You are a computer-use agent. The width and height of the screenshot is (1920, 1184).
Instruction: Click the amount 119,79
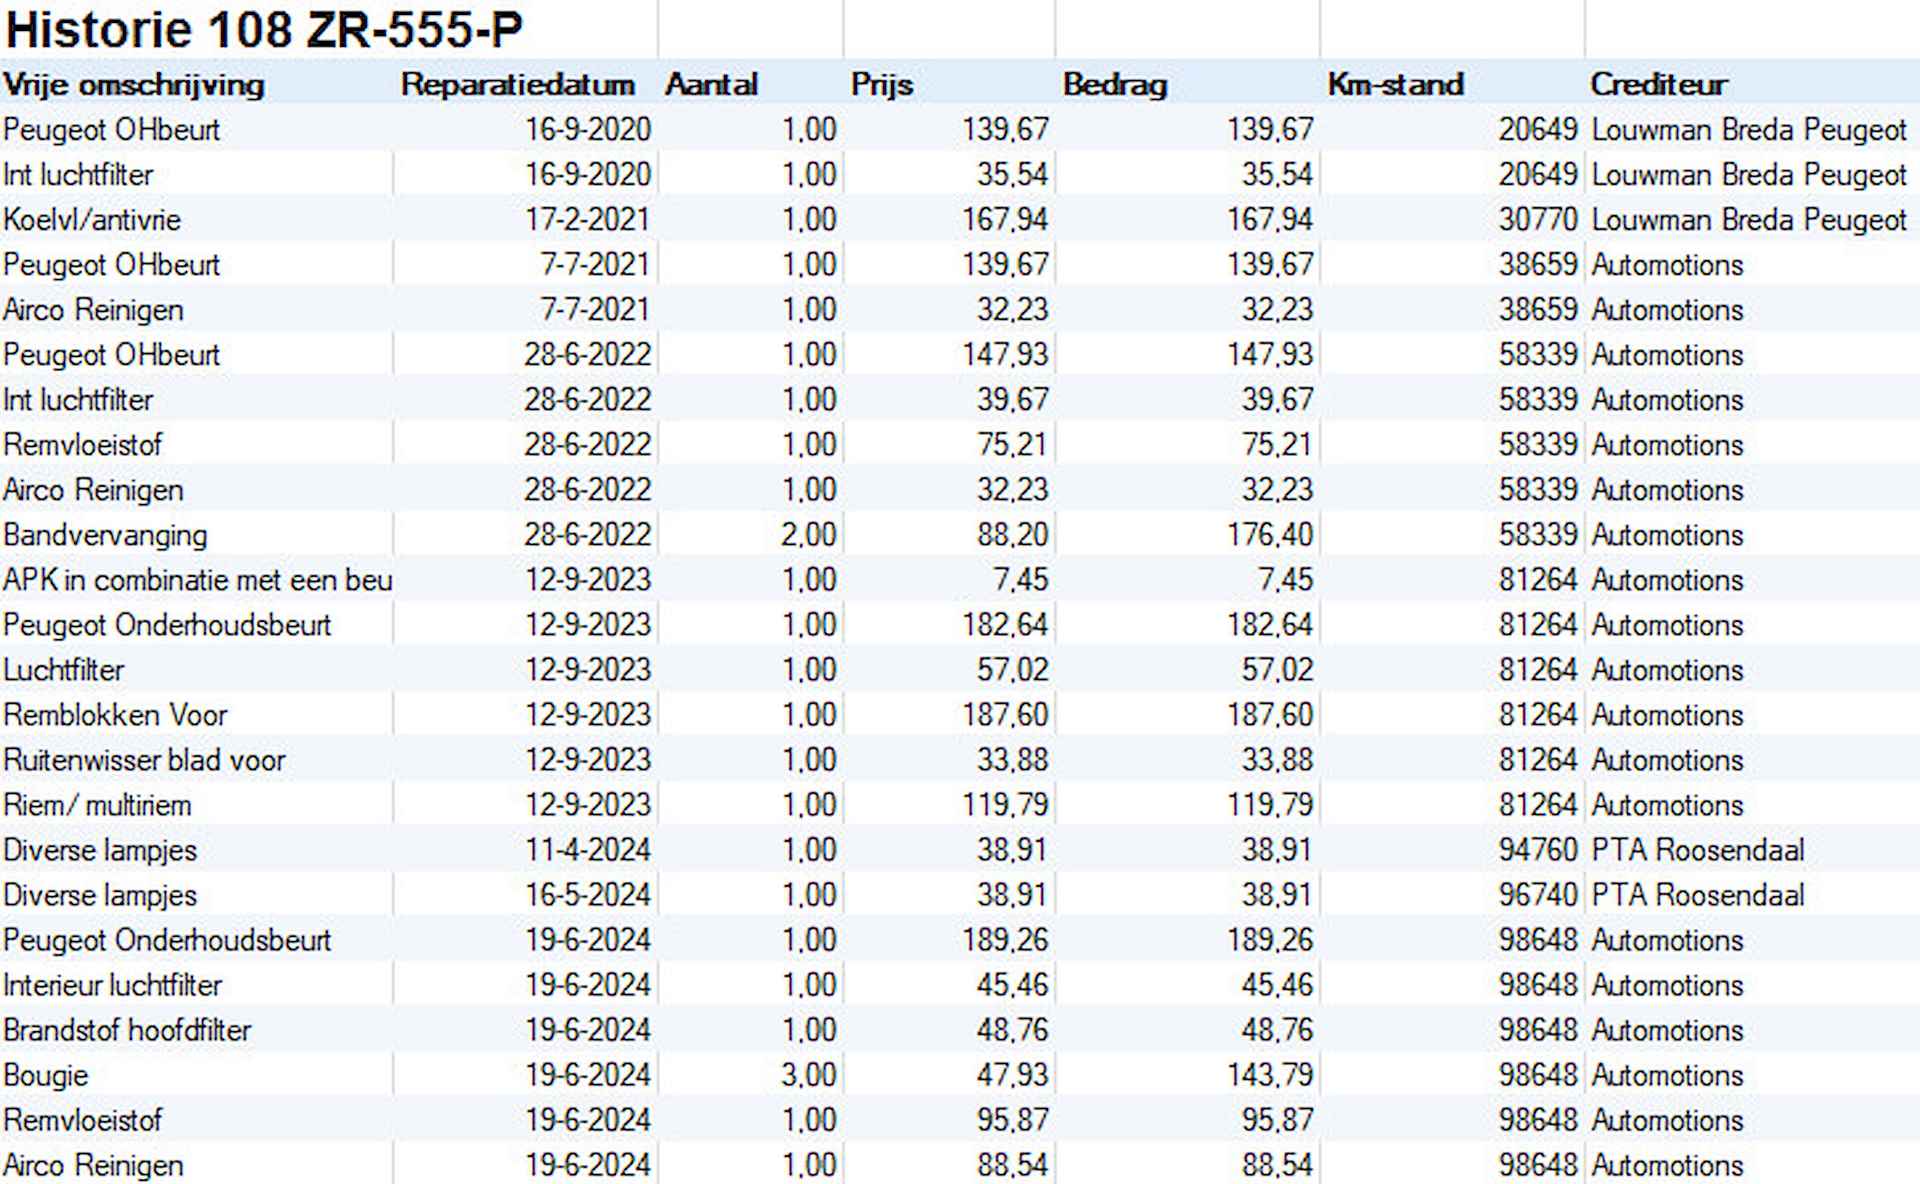tap(1270, 804)
